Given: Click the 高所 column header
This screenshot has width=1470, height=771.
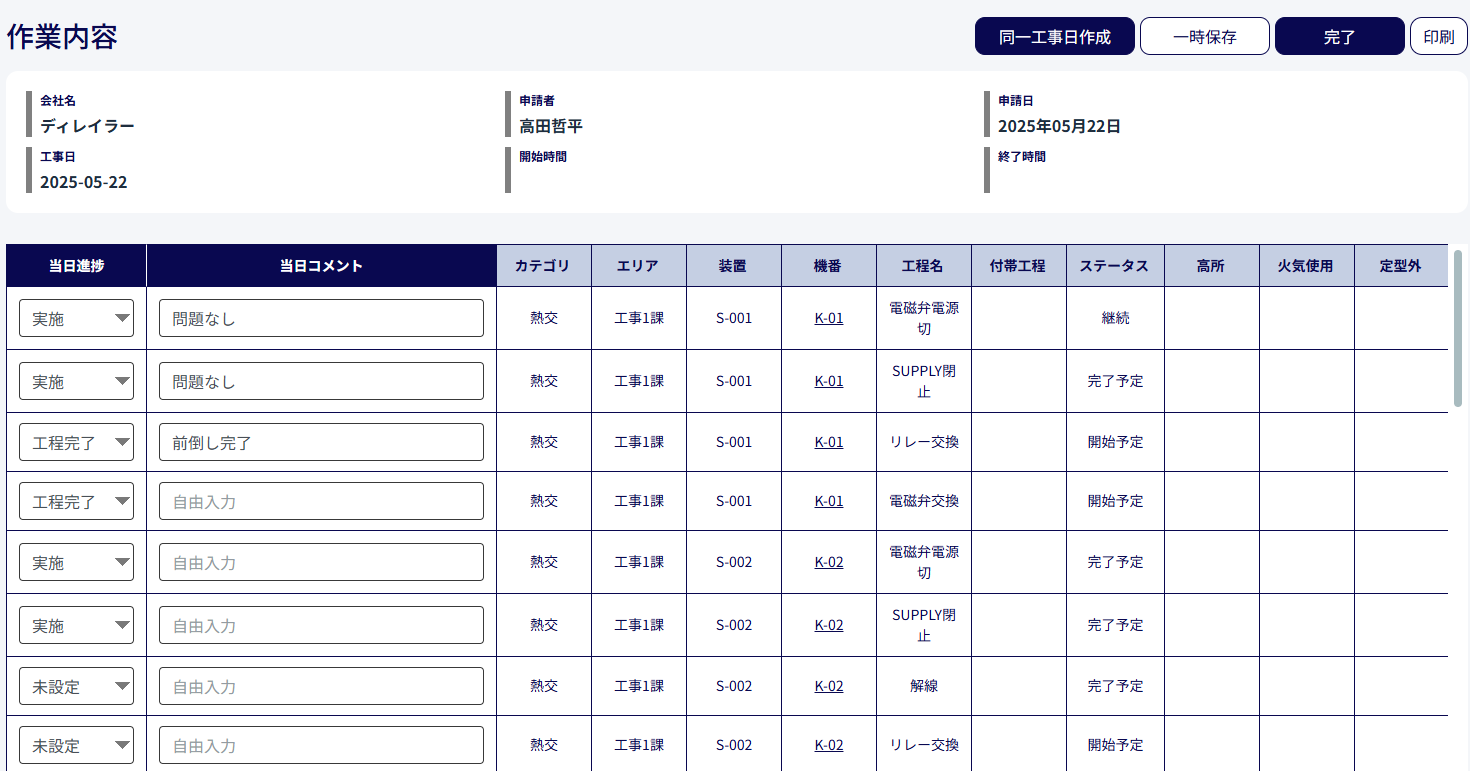Looking at the screenshot, I should pos(1211,266).
